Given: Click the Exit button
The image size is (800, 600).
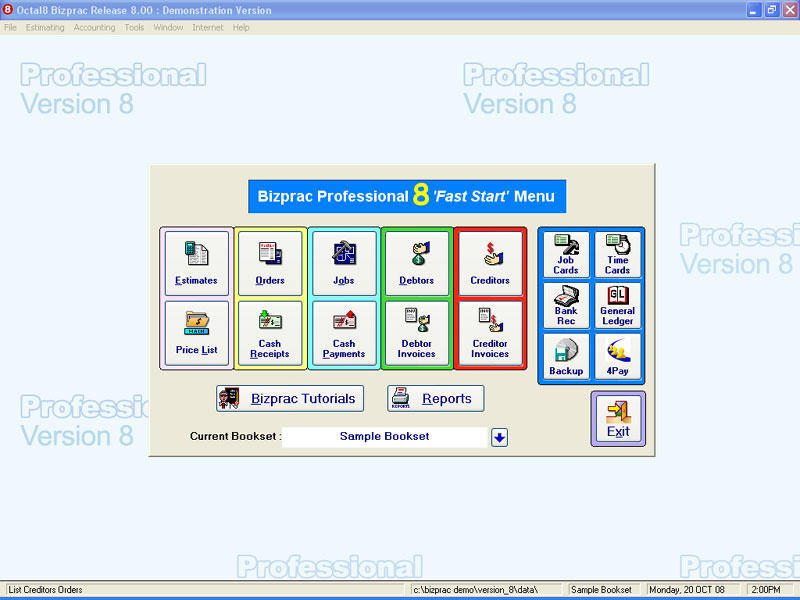Looking at the screenshot, I should (x=618, y=419).
